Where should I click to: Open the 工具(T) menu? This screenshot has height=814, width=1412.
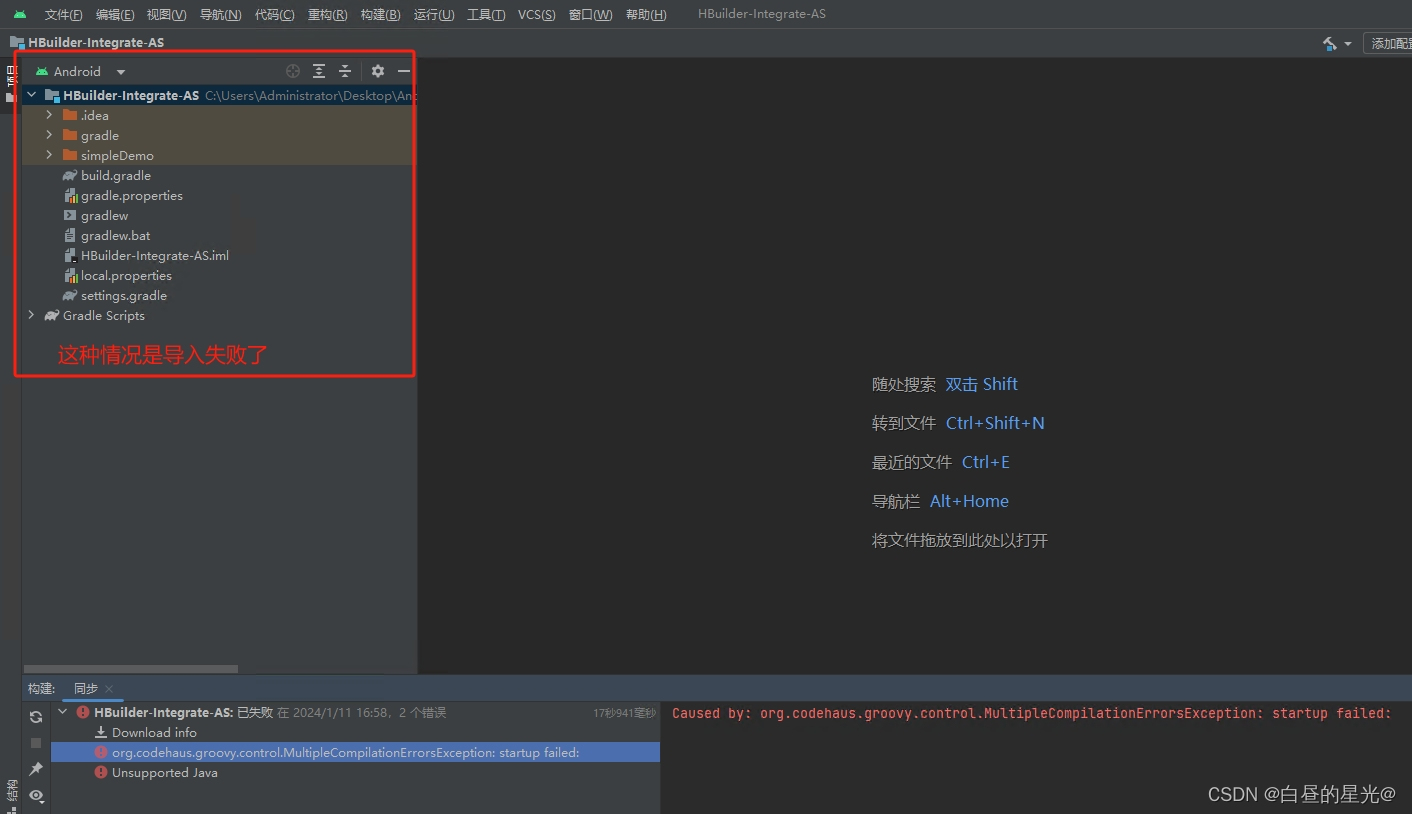point(486,14)
